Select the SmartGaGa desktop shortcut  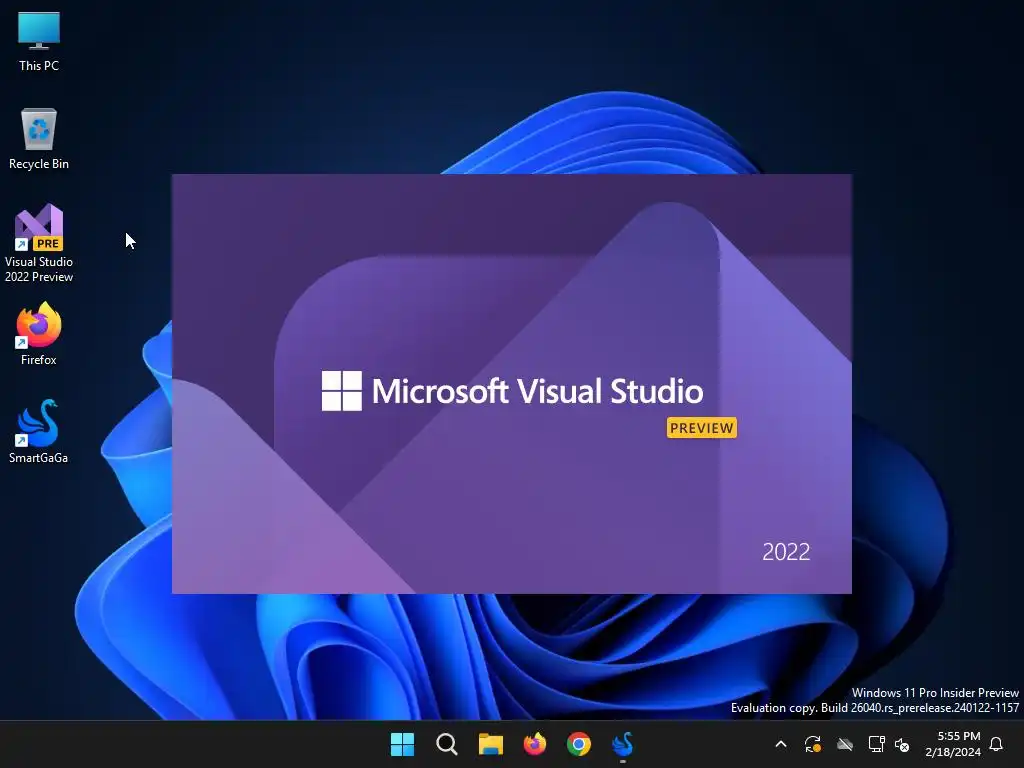tap(39, 432)
